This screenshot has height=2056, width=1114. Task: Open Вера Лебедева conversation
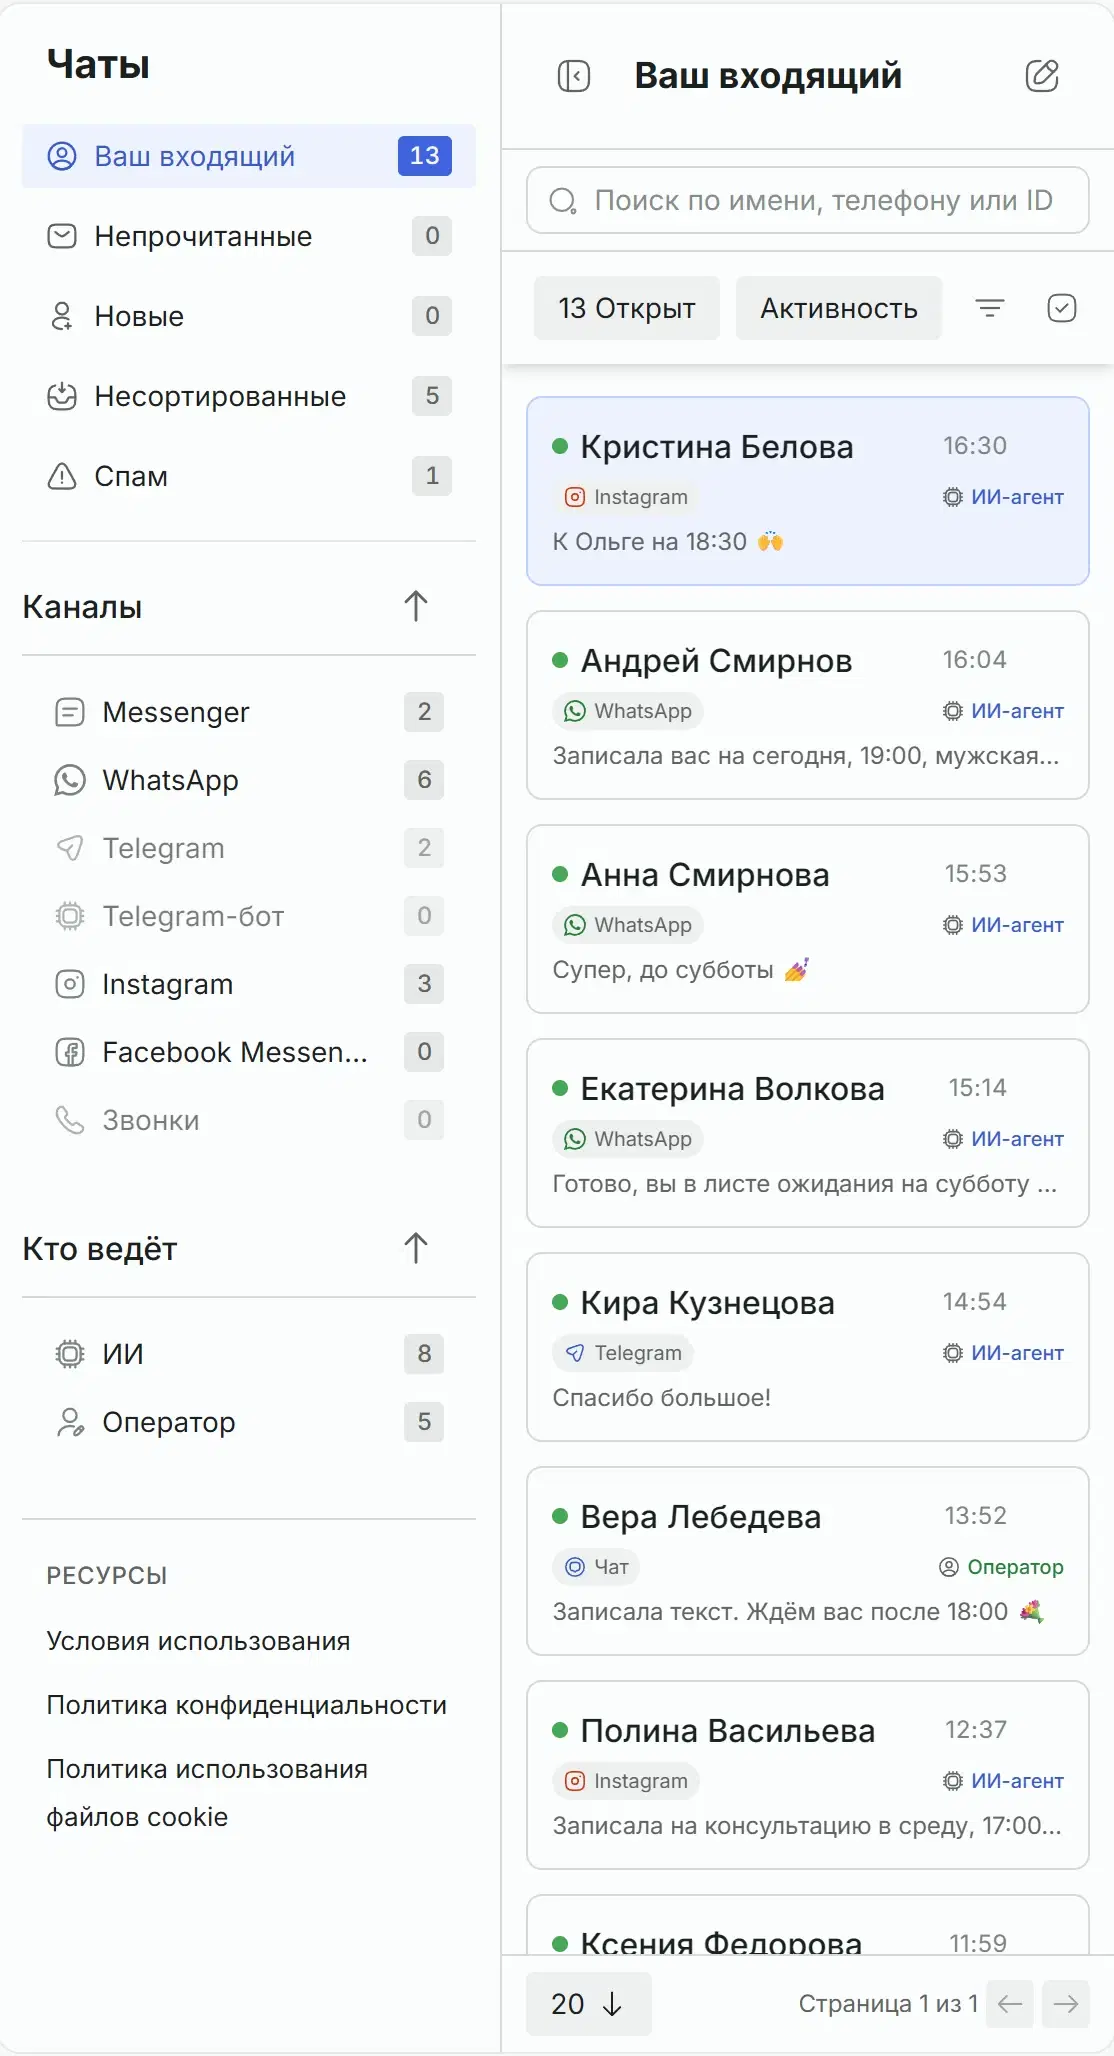[808, 1561]
